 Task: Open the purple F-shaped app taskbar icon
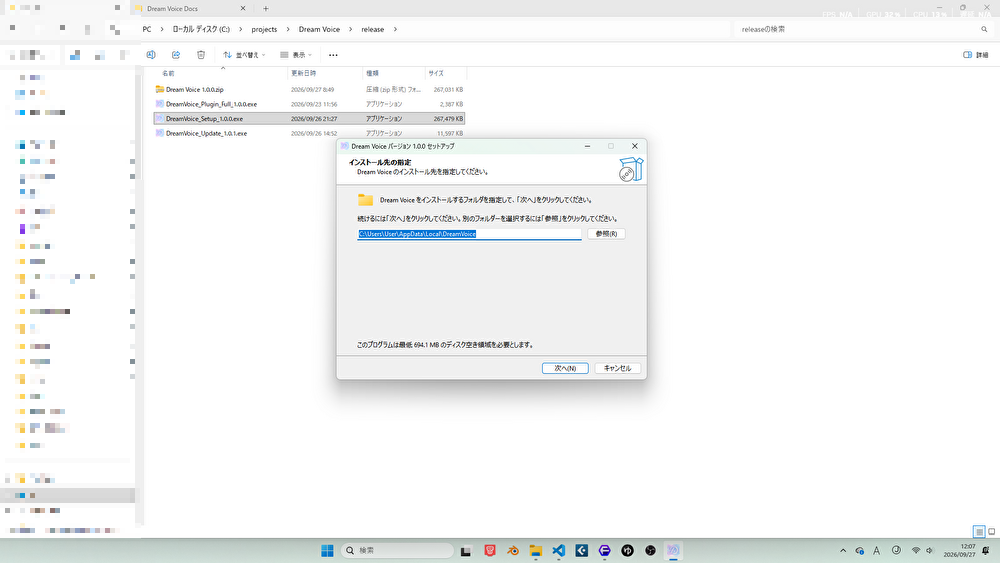tap(605, 551)
